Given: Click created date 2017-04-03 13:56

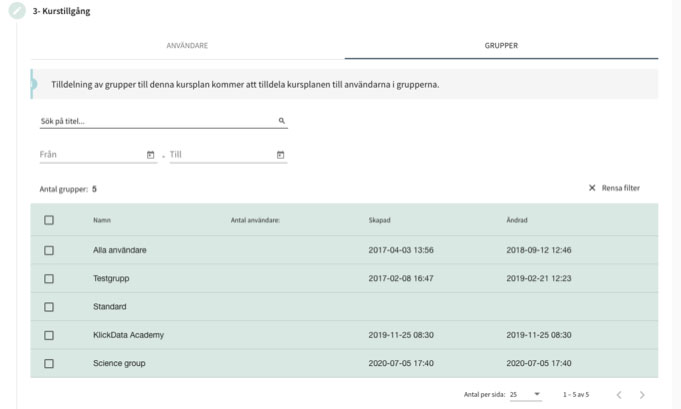Looking at the screenshot, I should tap(401, 250).
